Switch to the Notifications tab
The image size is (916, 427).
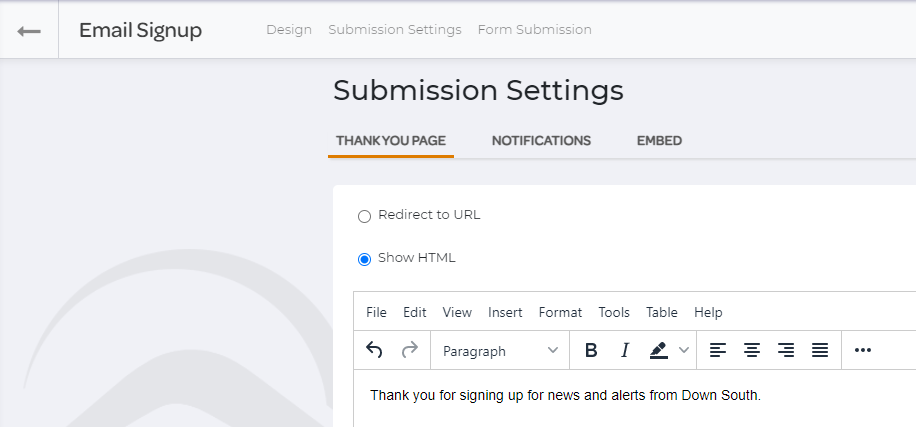[541, 141]
